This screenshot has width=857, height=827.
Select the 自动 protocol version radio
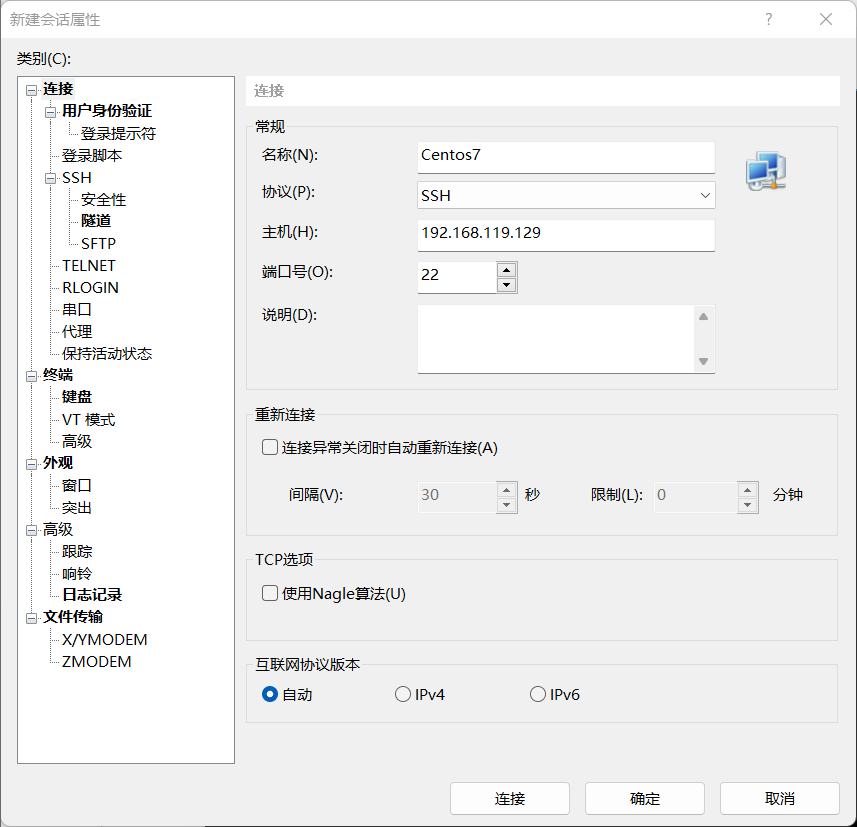coord(270,694)
